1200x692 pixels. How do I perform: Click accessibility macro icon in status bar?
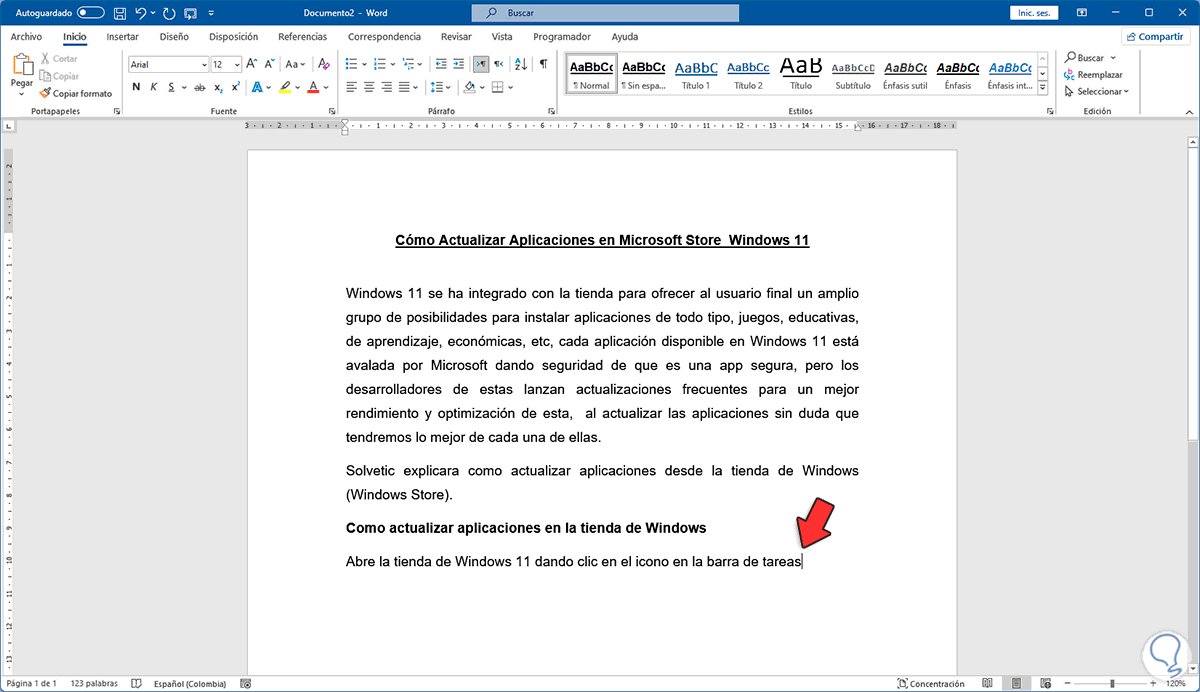tap(246, 684)
